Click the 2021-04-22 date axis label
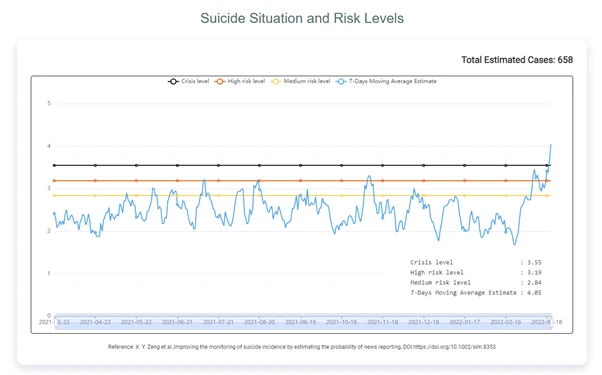 click(95, 322)
